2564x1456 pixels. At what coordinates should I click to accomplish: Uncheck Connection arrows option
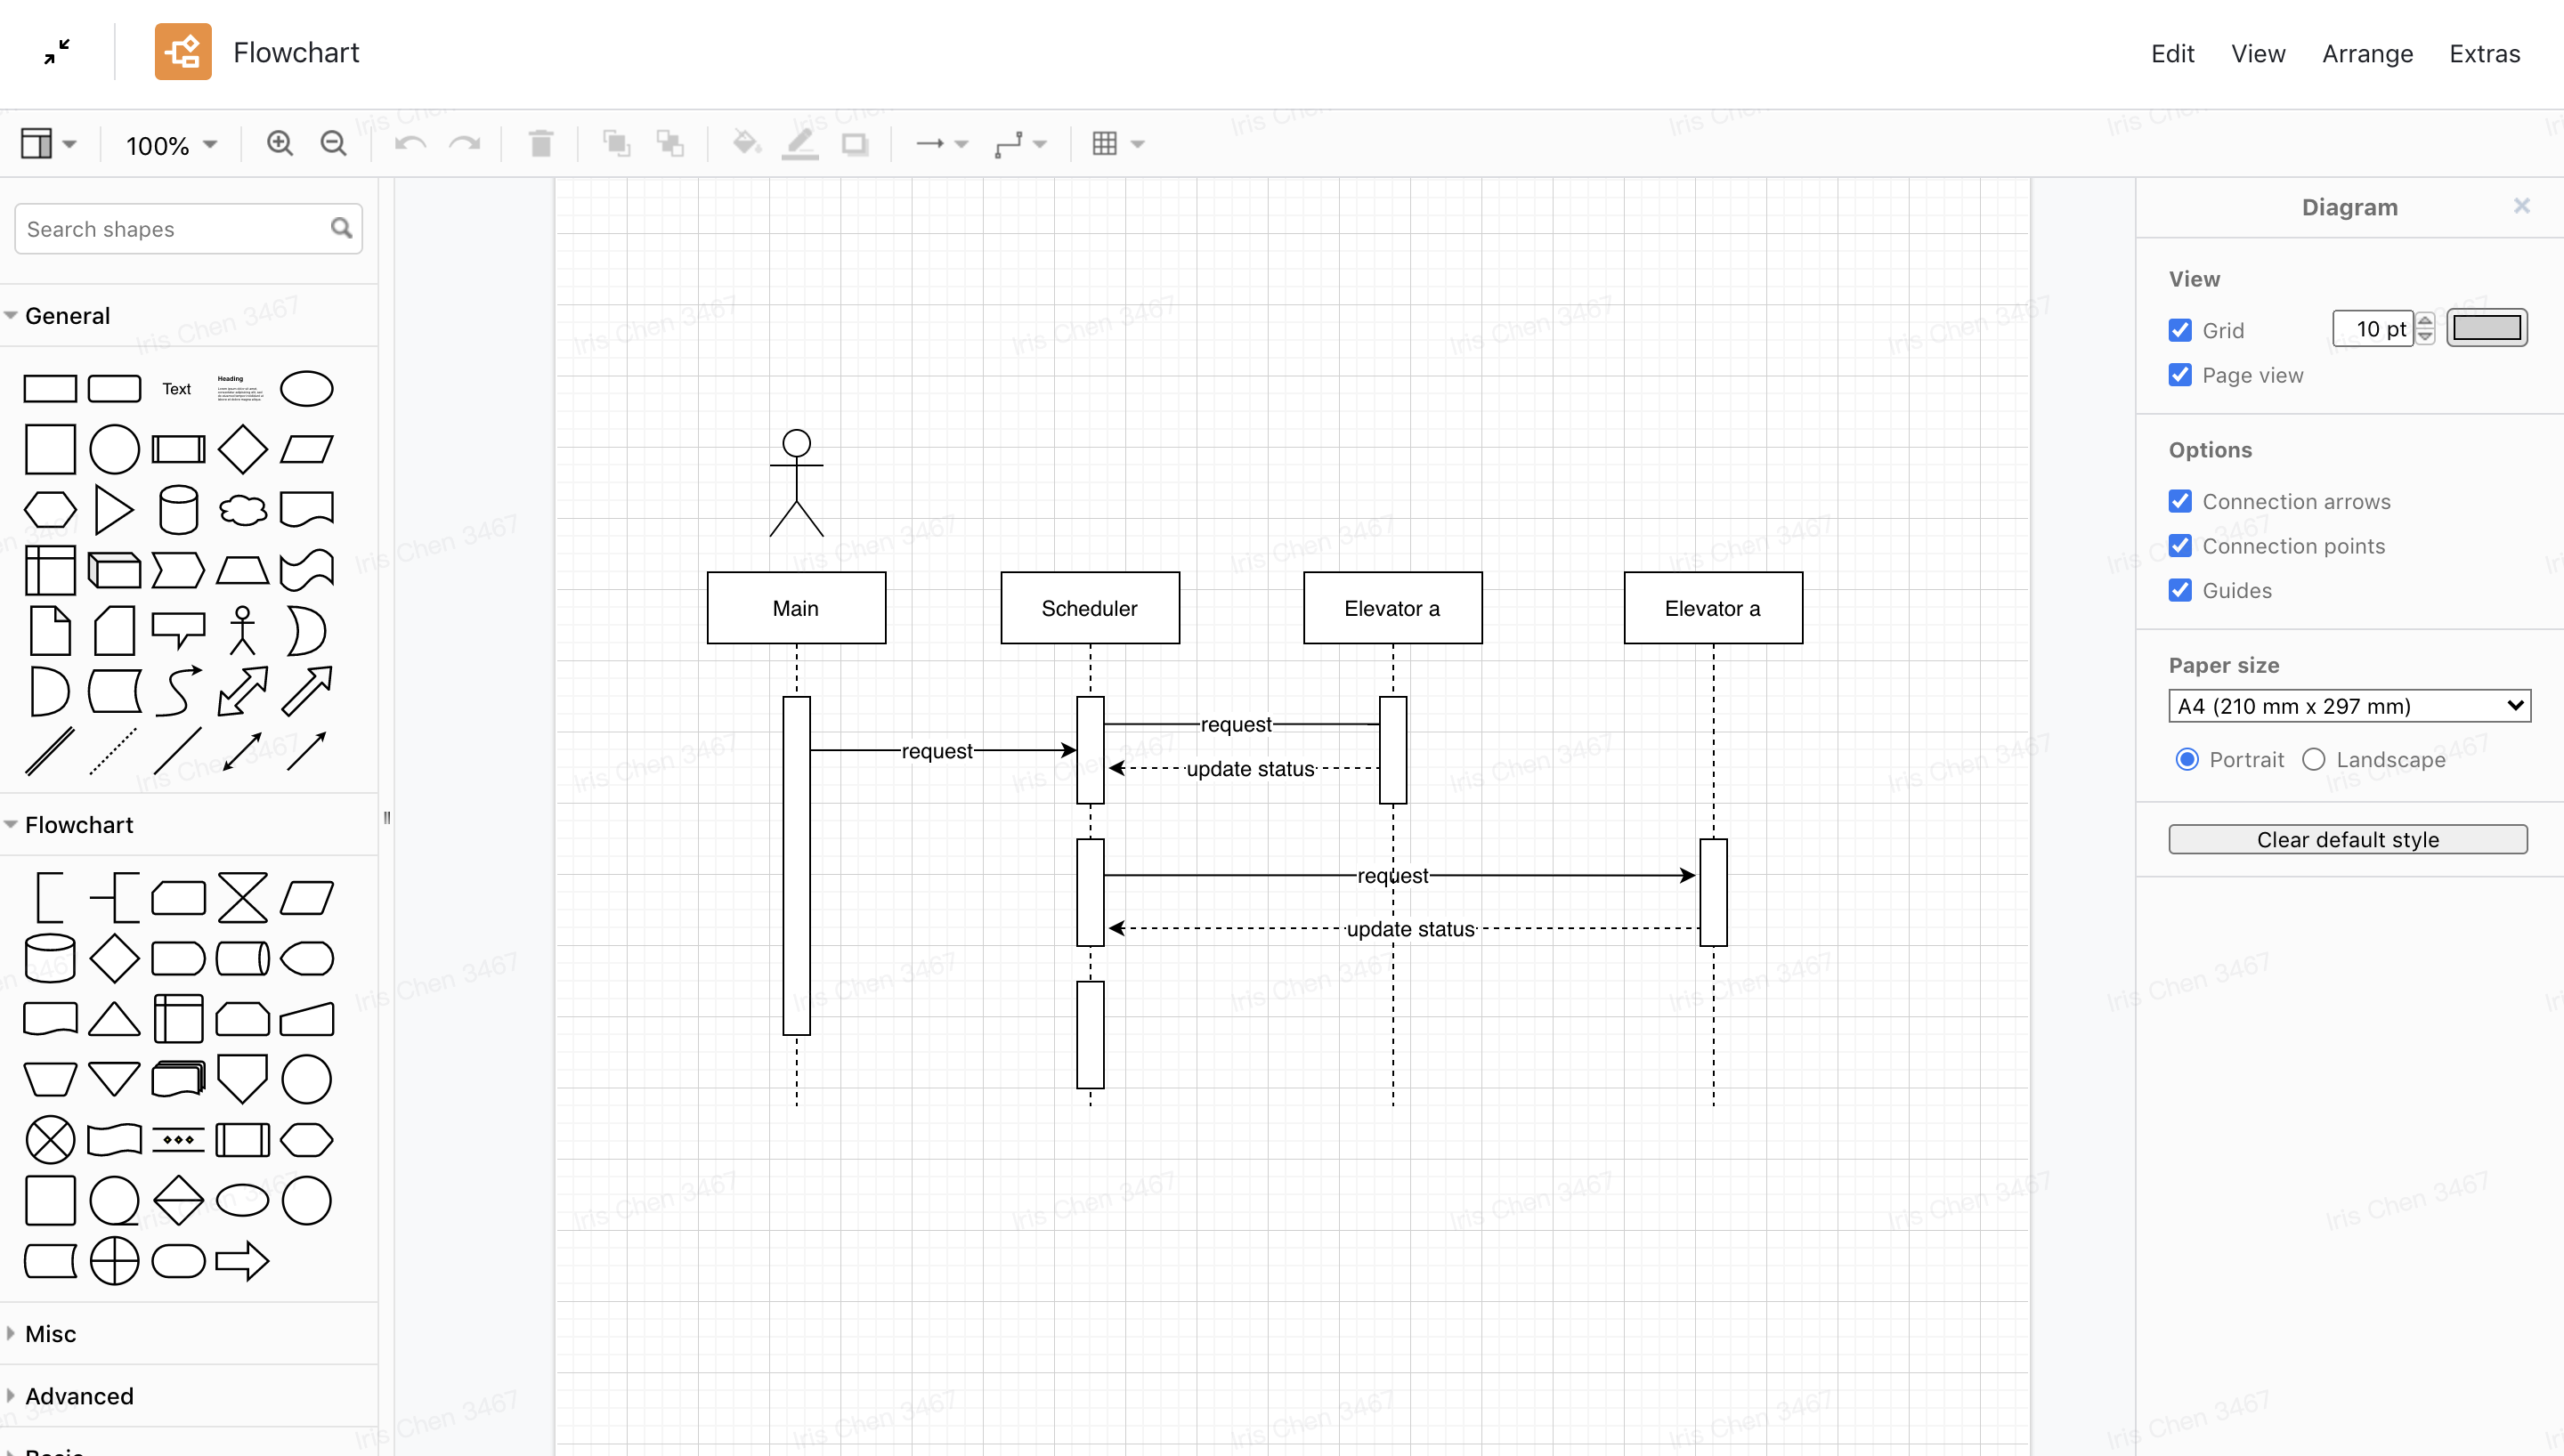pyautogui.click(x=2181, y=501)
